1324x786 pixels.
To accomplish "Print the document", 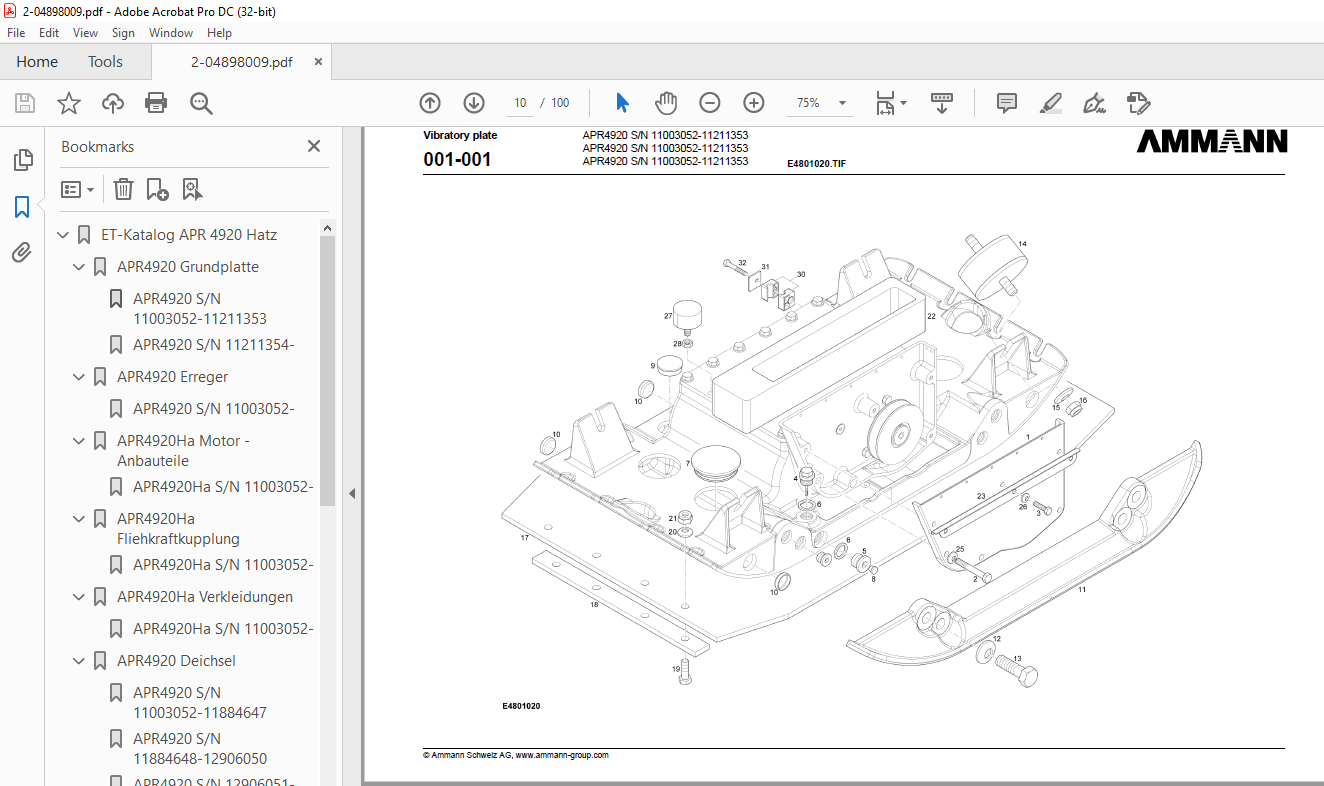I will (156, 103).
